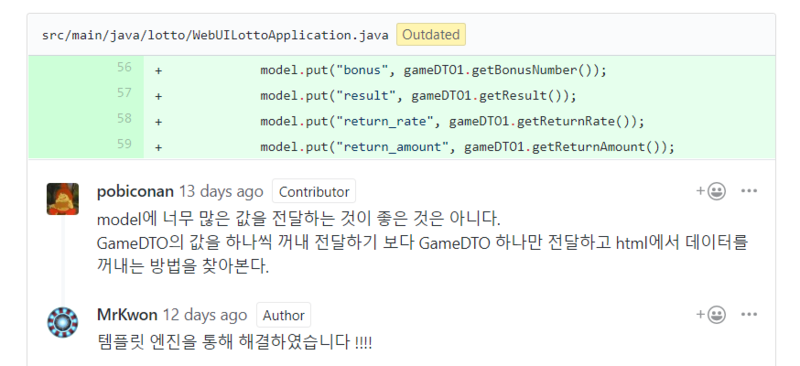This screenshot has width=800, height=366.
Task: Open options menu on pobiconan's comment
Action: click(x=749, y=191)
